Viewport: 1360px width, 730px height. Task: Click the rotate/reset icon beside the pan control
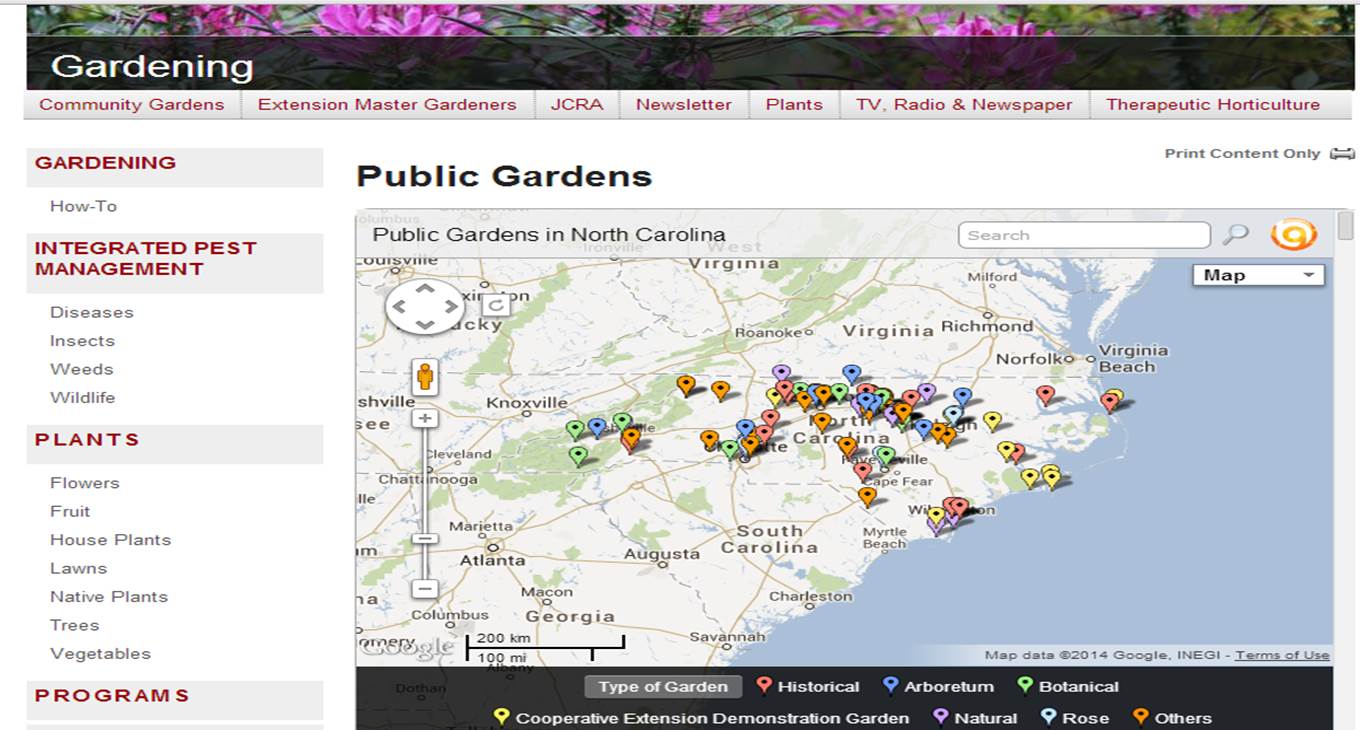(x=496, y=305)
